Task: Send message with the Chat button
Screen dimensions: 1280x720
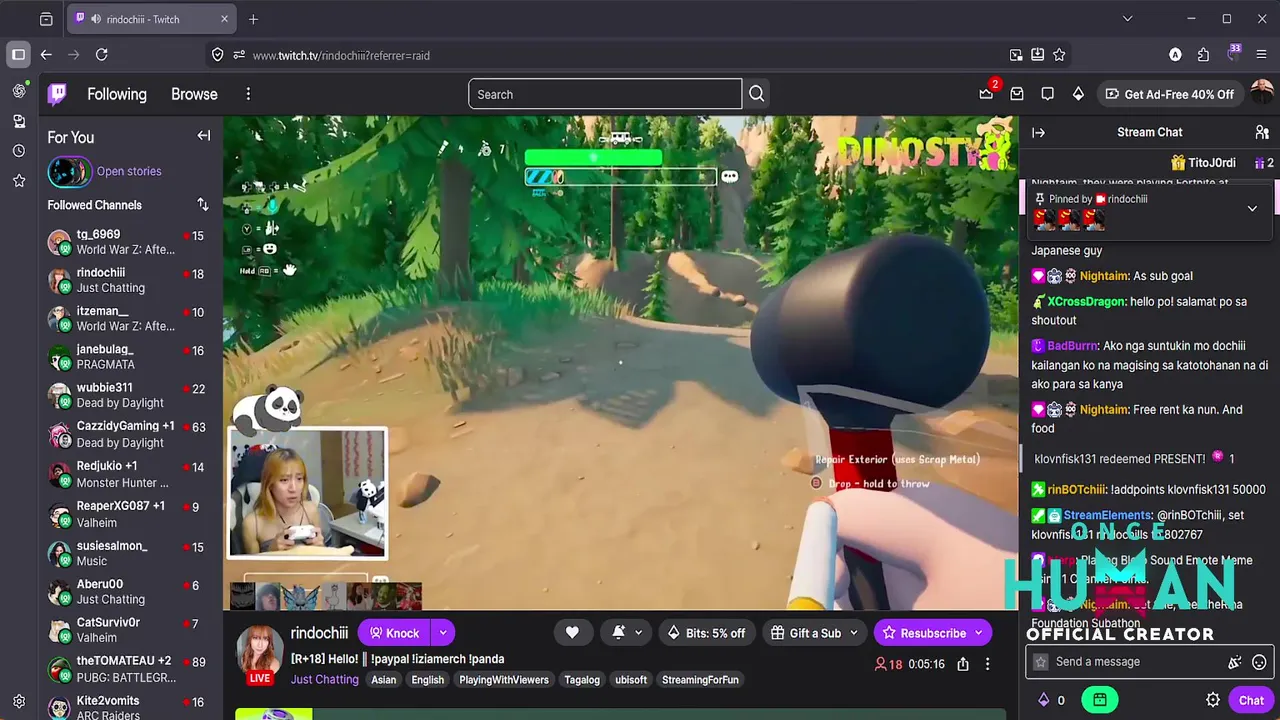Action: (1251, 700)
